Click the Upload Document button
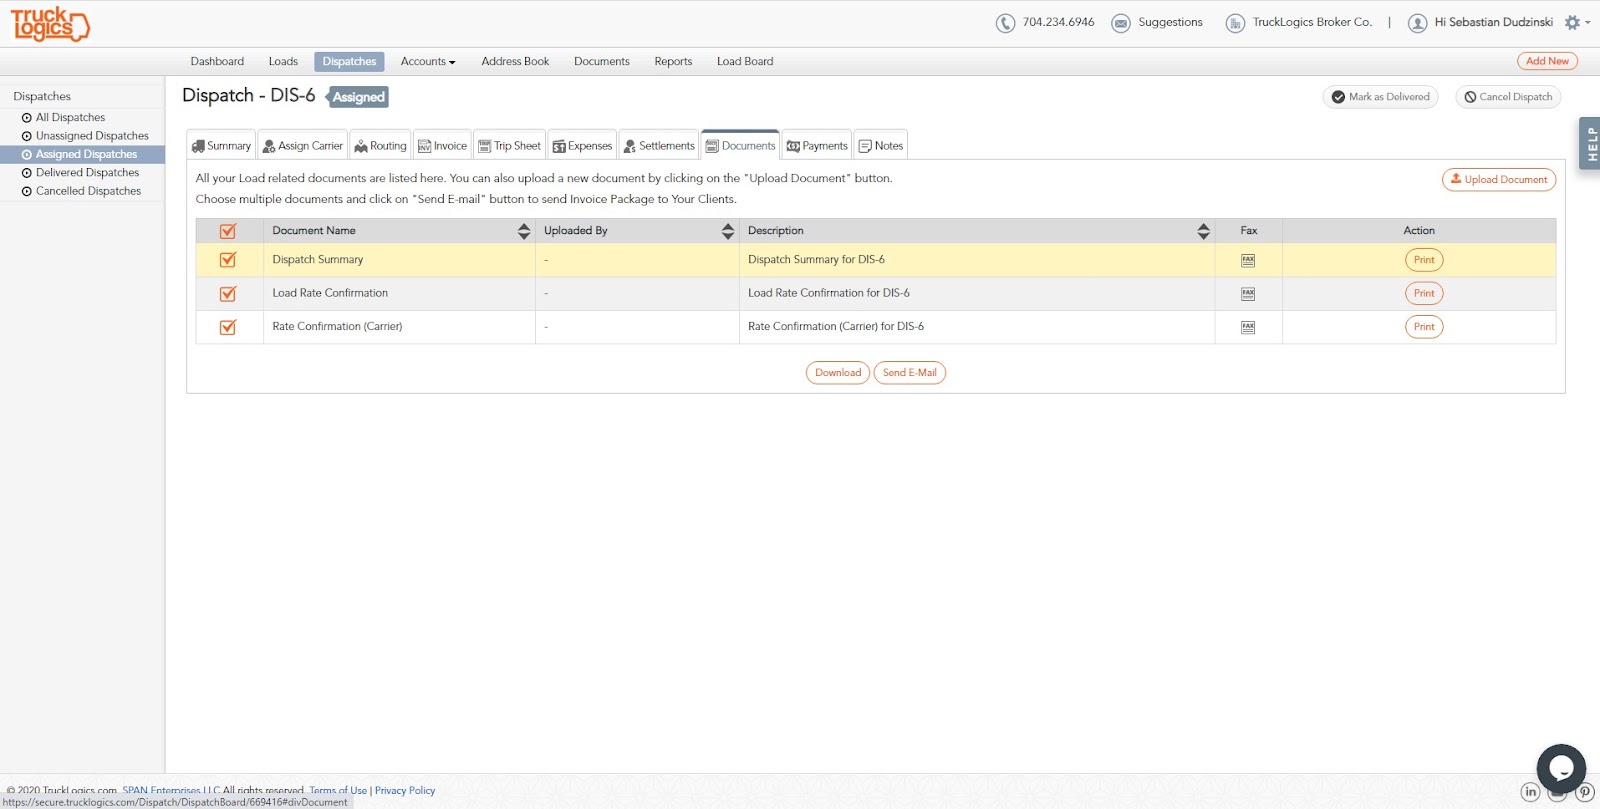This screenshot has height=809, width=1600. click(x=1499, y=180)
